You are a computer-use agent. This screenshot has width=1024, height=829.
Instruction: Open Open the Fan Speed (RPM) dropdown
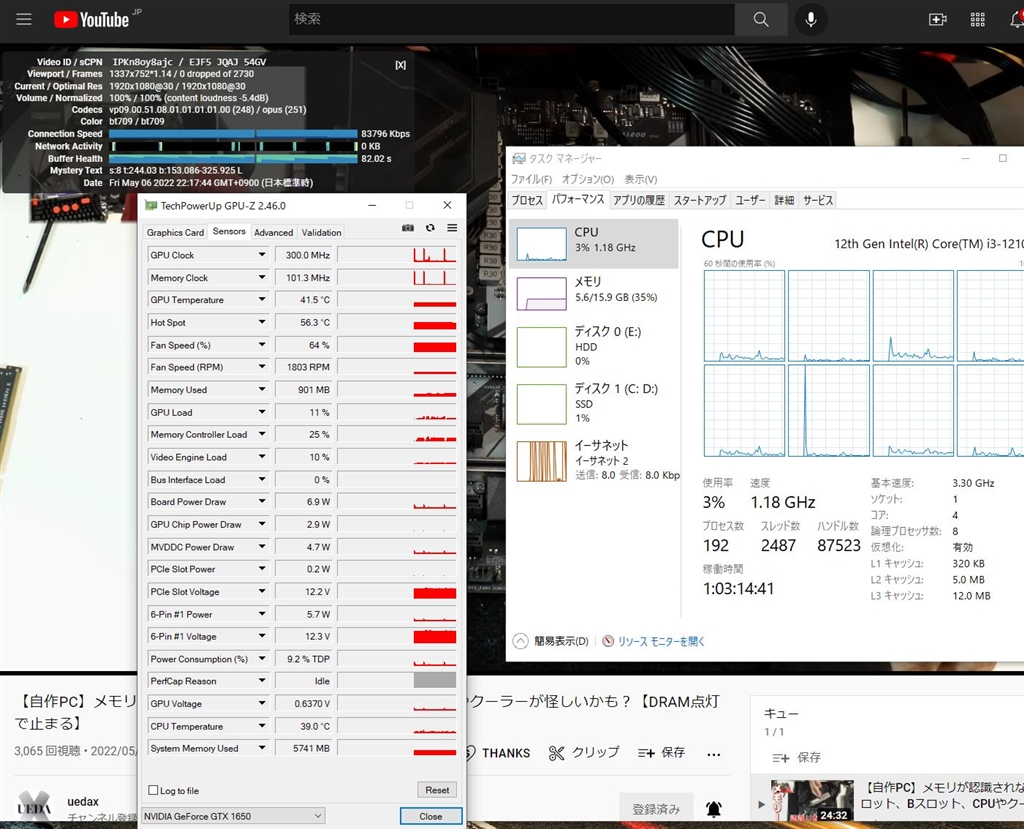pos(262,366)
